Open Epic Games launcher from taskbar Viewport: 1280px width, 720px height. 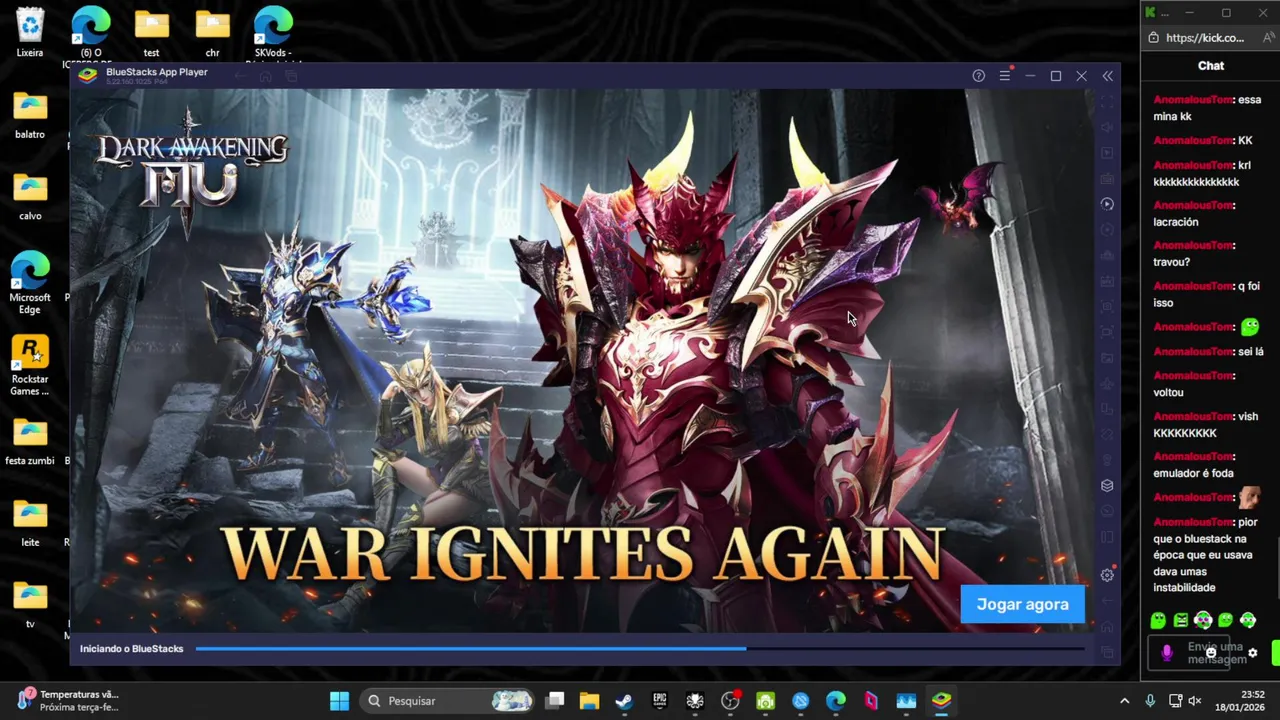click(x=660, y=701)
